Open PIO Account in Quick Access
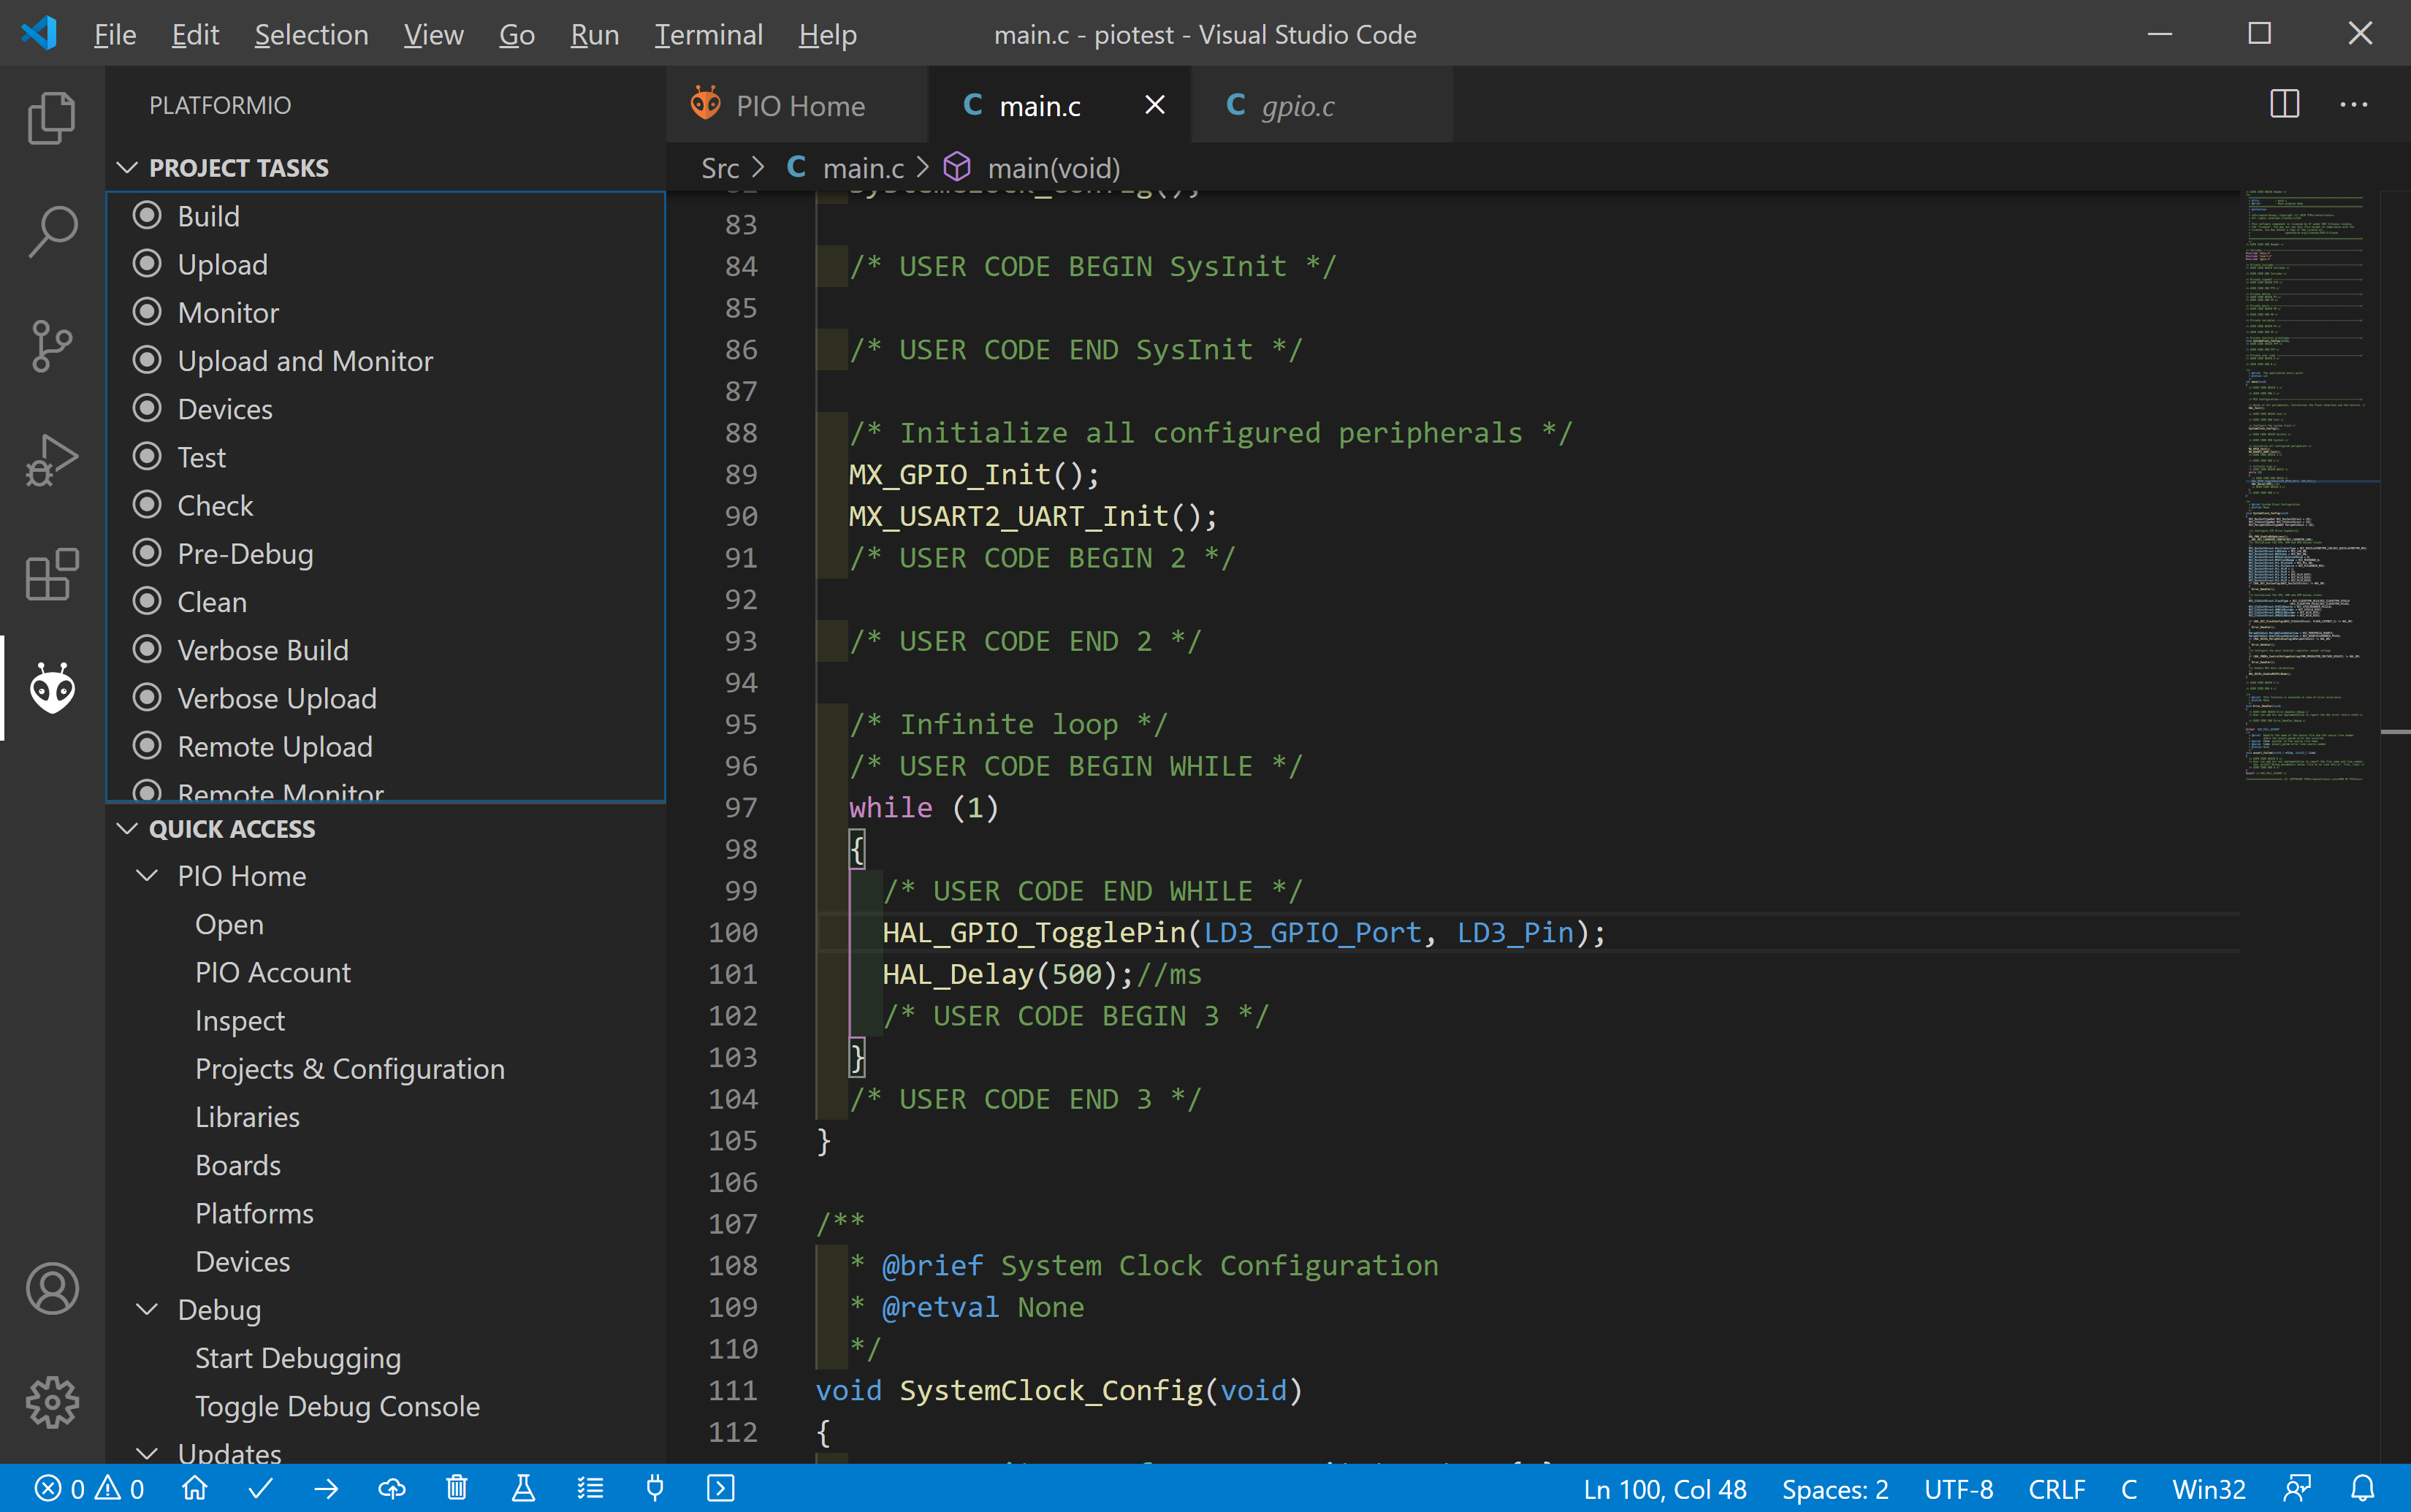The height and width of the screenshot is (1512, 2411). pyautogui.click(x=272, y=972)
